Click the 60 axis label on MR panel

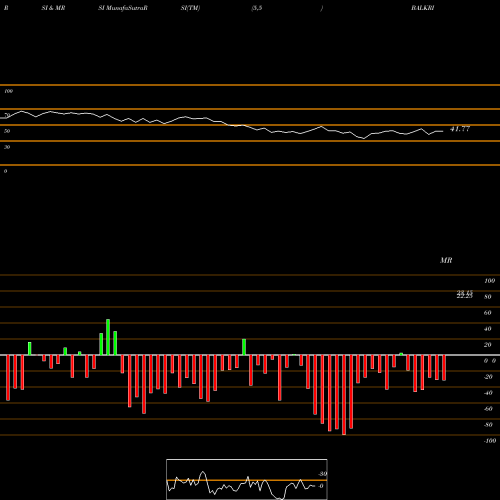pos(488,313)
